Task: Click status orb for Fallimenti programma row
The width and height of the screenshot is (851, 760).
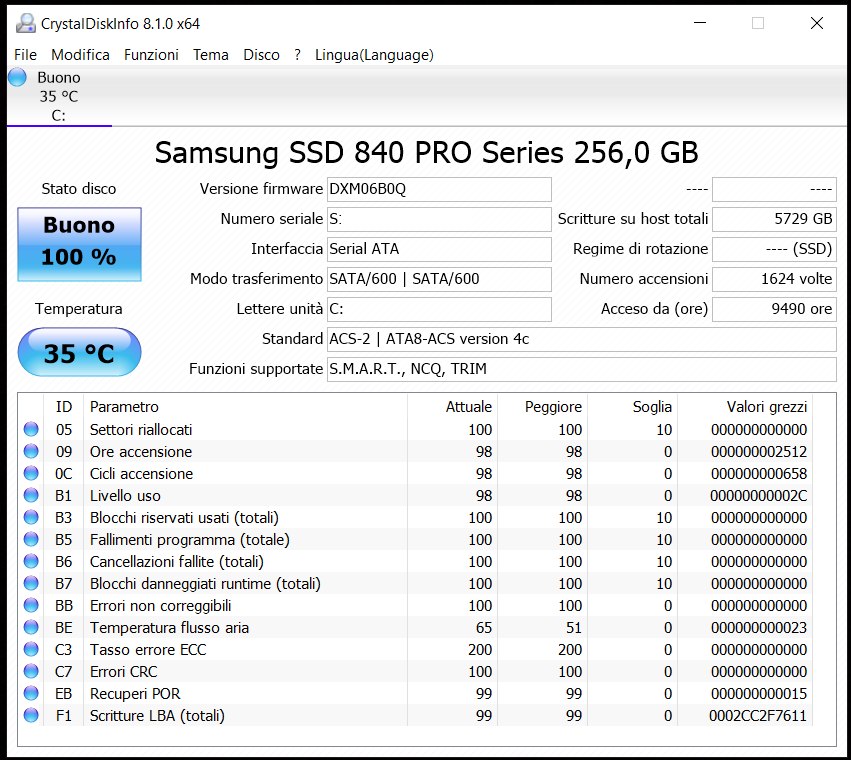Action: click(31, 540)
